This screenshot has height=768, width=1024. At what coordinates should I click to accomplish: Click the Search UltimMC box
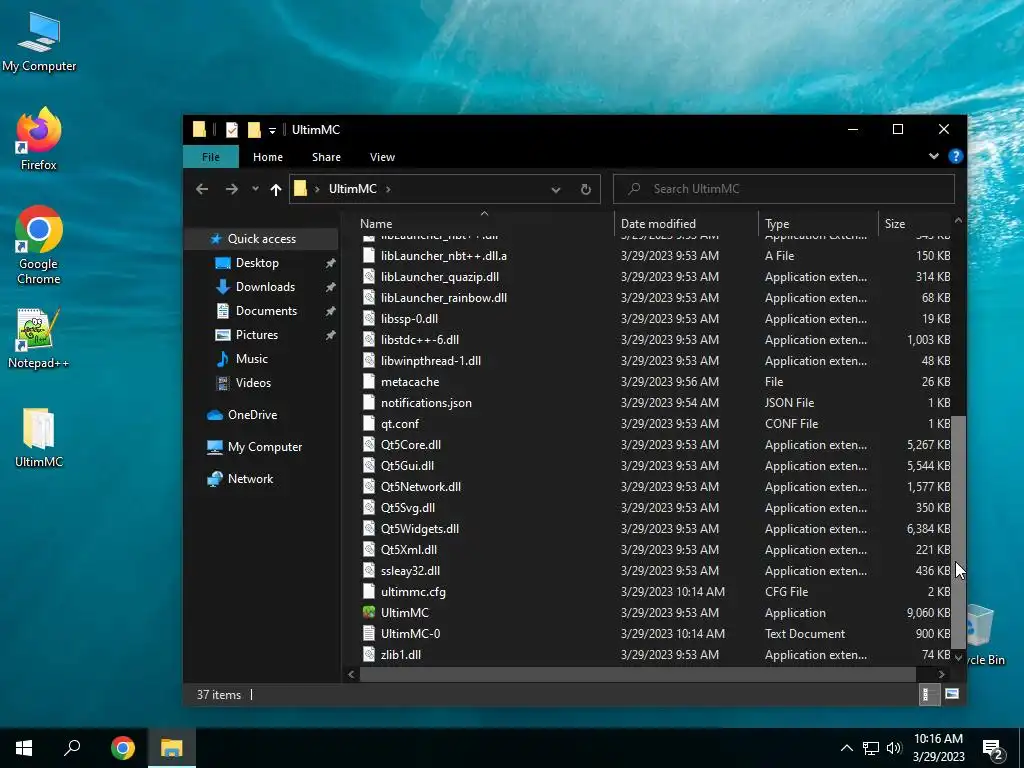pyautogui.click(x=784, y=189)
